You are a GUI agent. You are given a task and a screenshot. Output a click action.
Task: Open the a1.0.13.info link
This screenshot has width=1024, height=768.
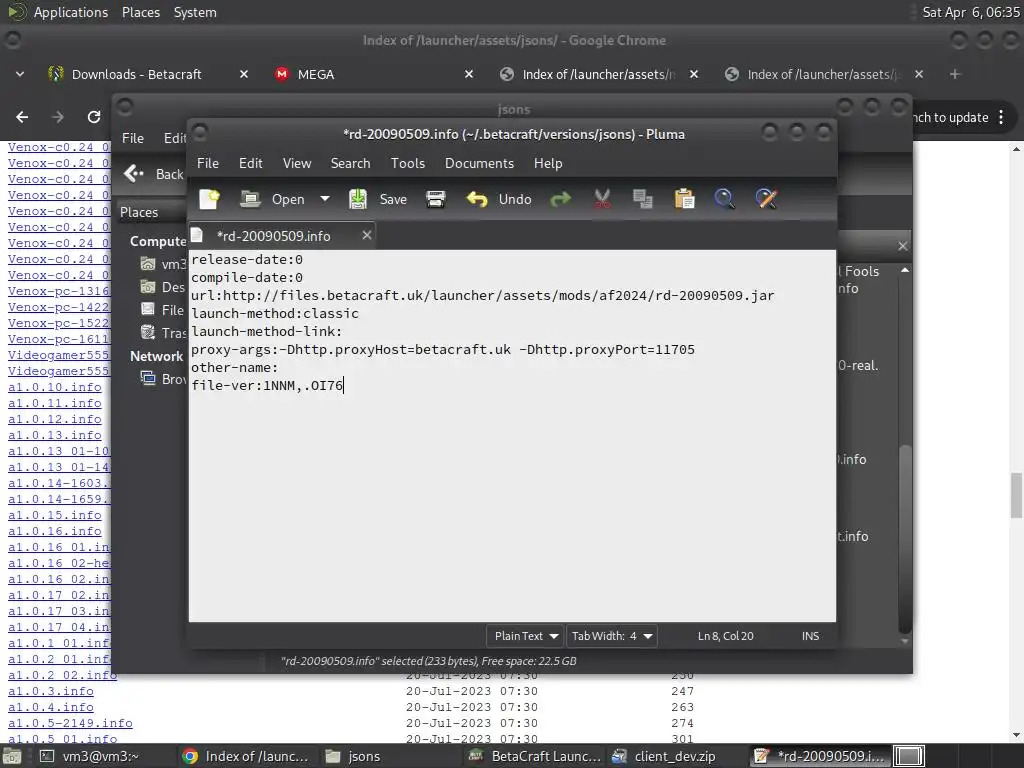55,435
